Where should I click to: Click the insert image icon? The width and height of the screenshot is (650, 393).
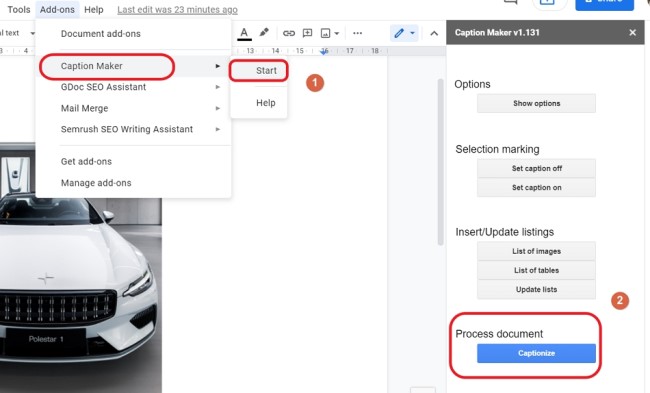point(325,33)
